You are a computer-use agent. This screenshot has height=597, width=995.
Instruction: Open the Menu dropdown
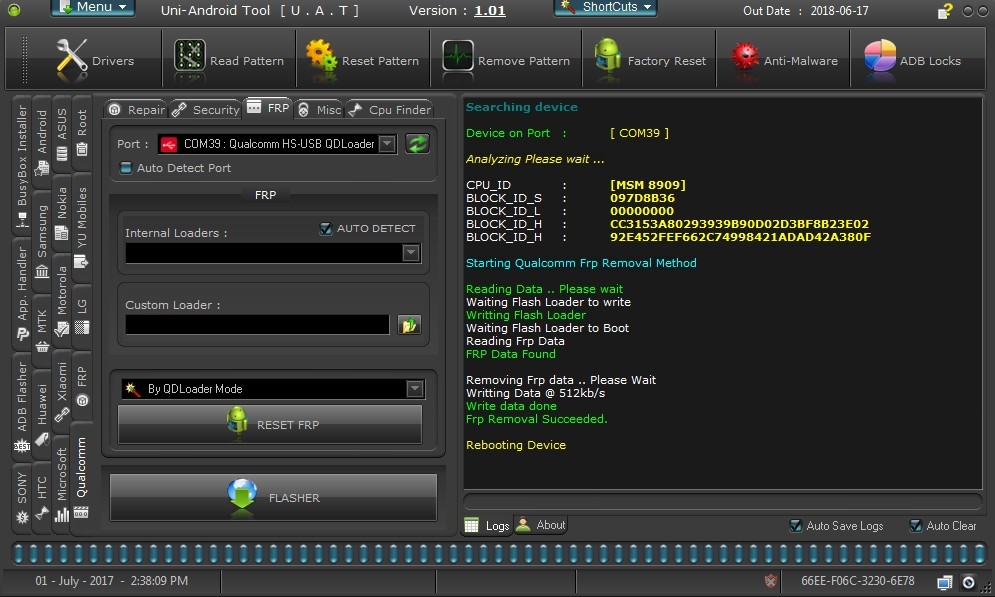pos(93,8)
